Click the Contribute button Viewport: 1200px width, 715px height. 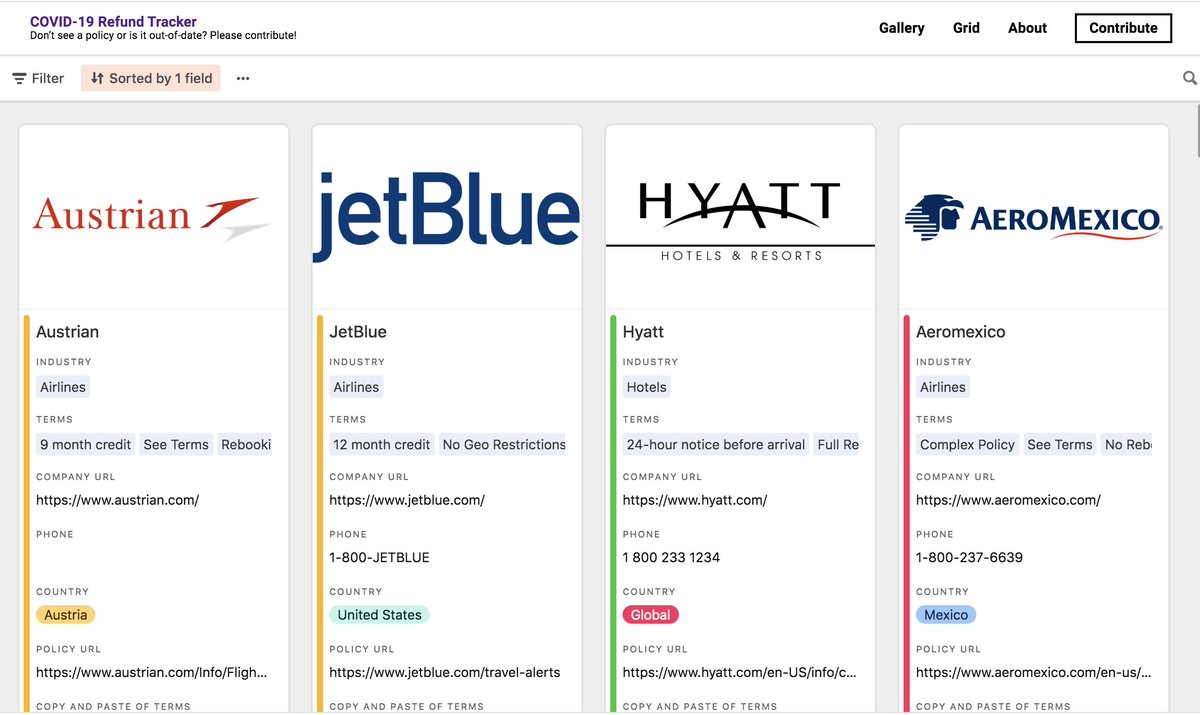pyautogui.click(x=1123, y=28)
